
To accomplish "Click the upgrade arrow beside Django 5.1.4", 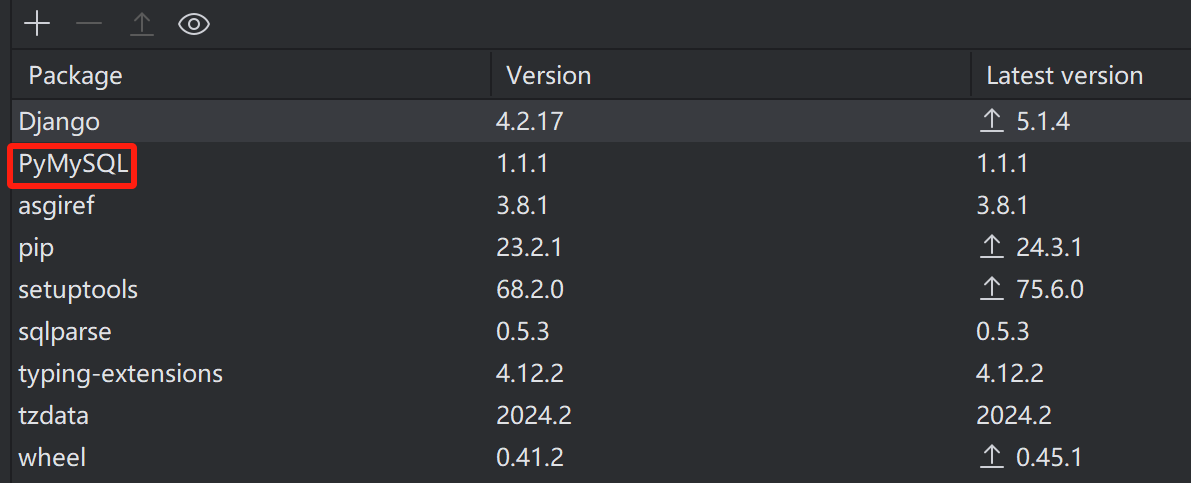I will point(991,122).
